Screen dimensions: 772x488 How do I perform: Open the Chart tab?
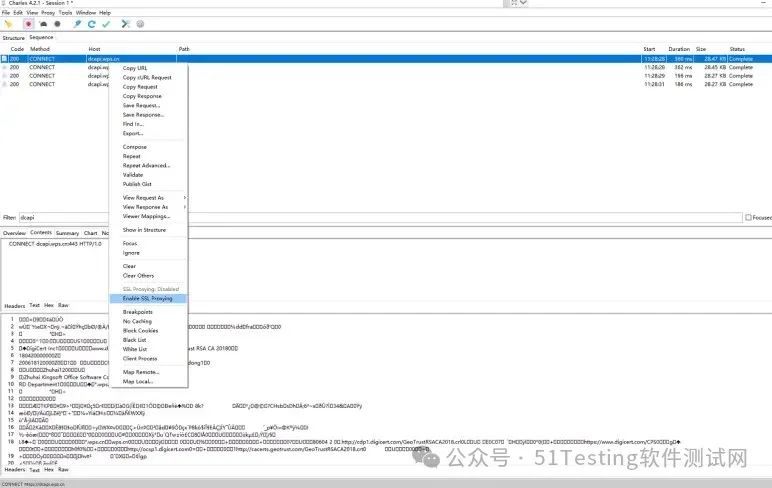tap(91, 233)
